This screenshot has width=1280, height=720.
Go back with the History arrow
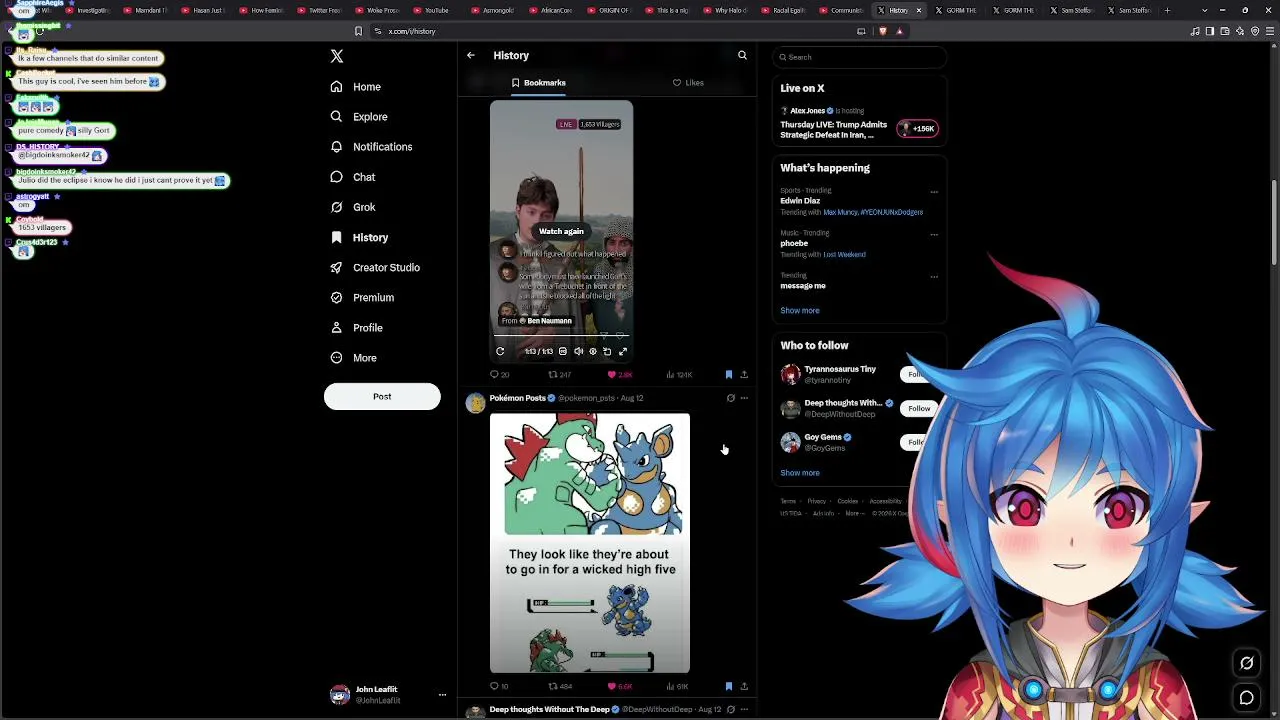pyautogui.click(x=471, y=55)
